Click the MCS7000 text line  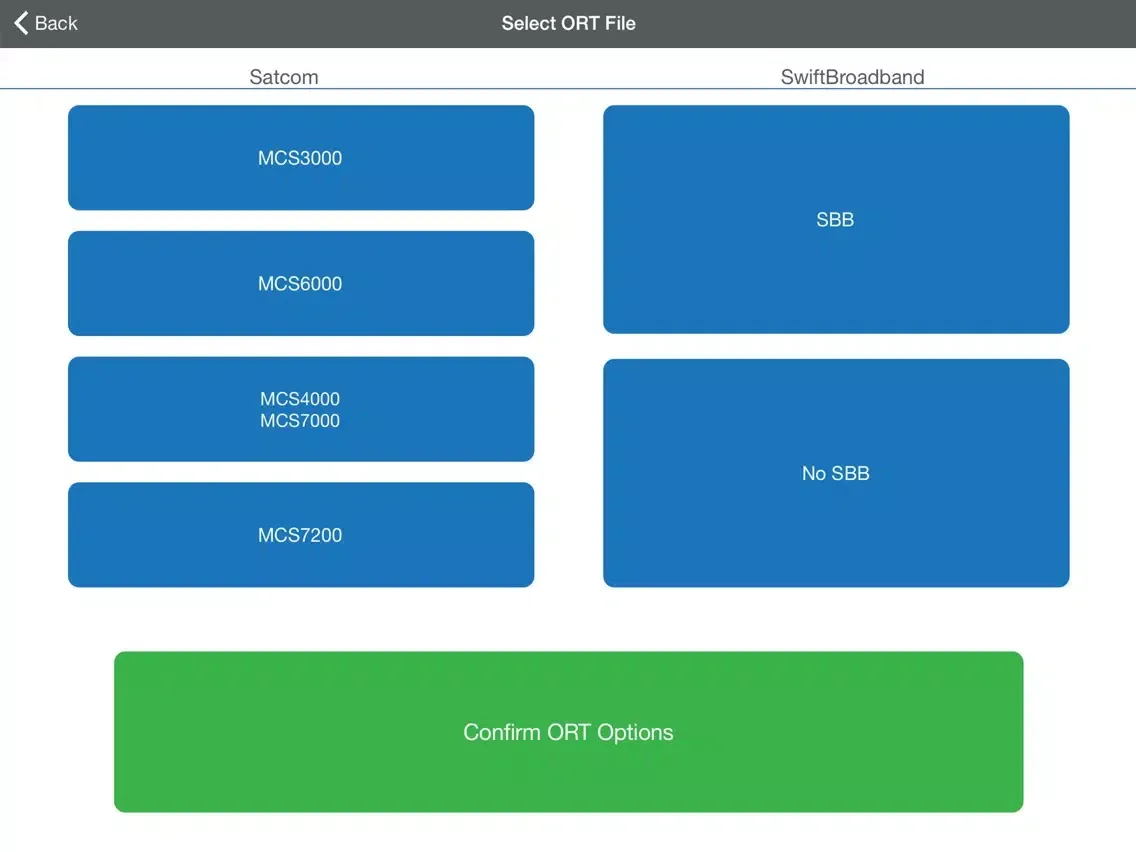tap(300, 421)
